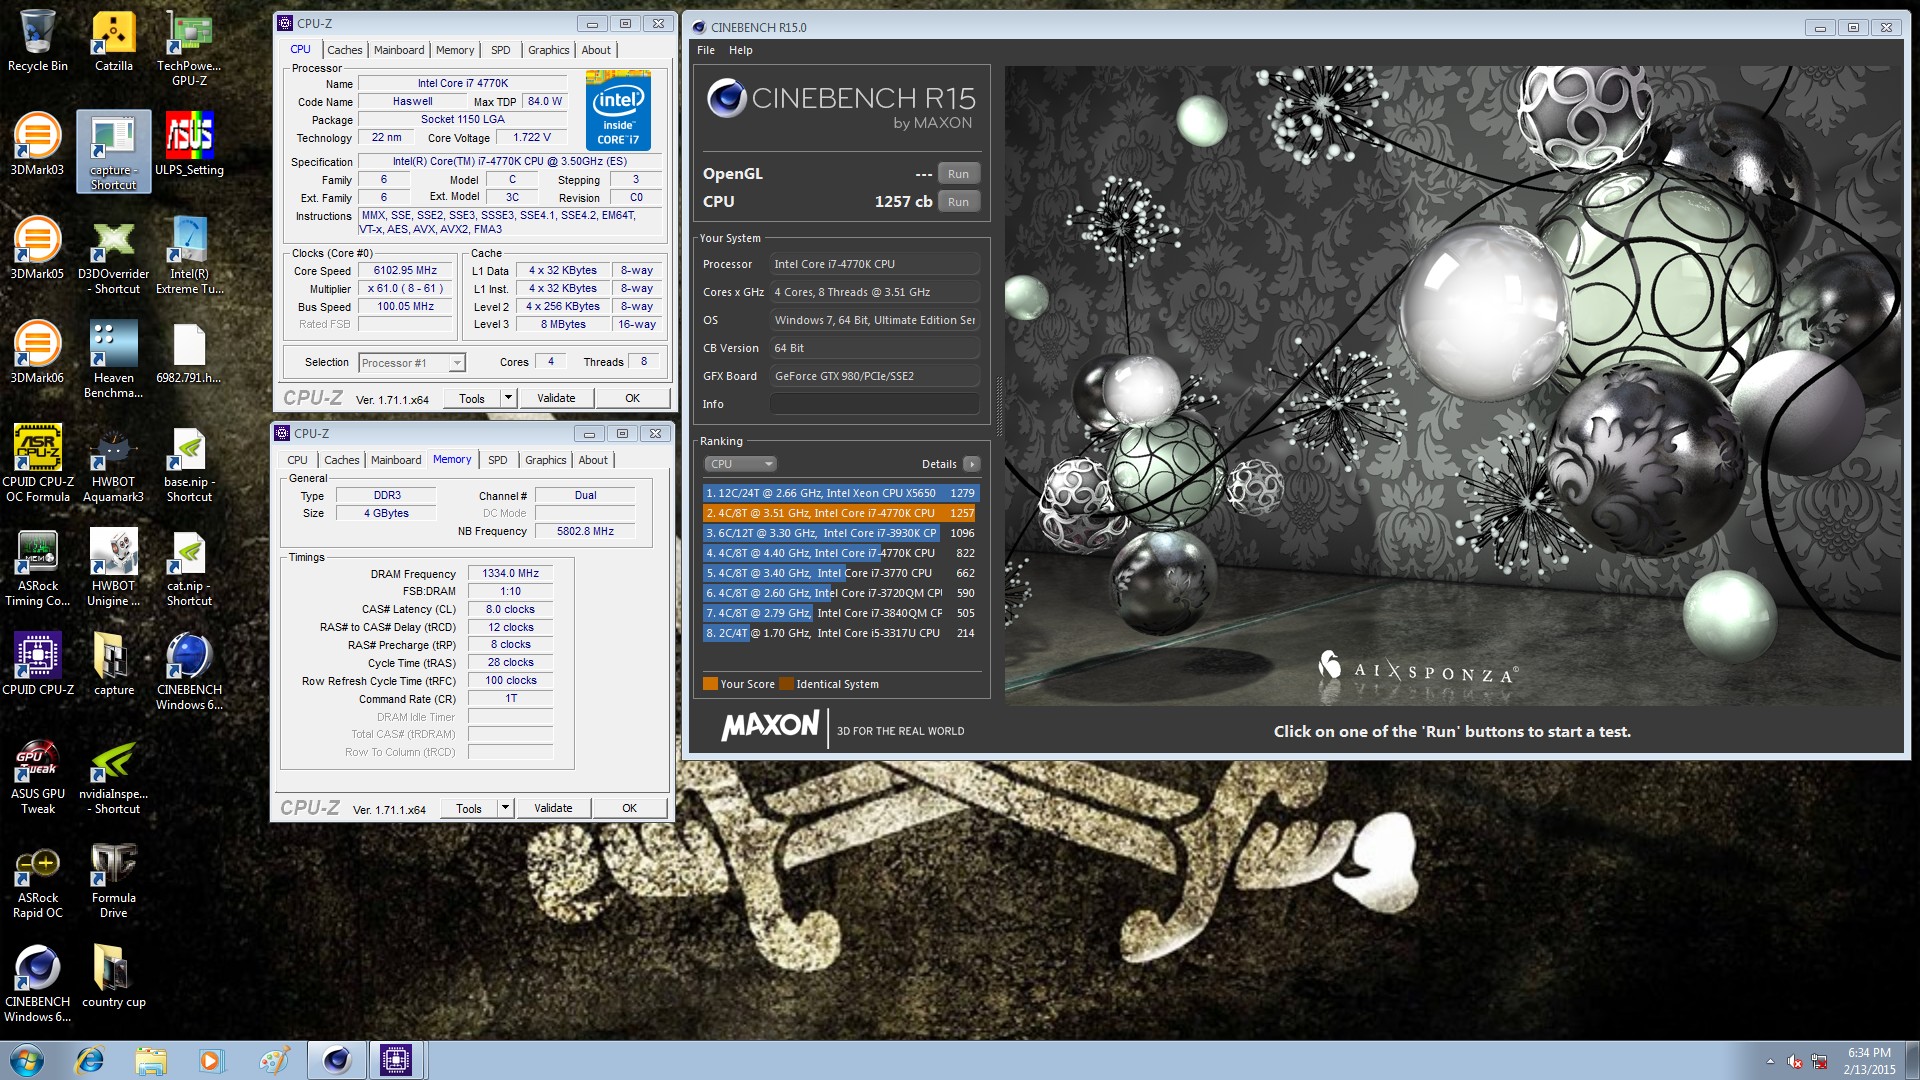Switch to CPU-Z taskbar button
This screenshot has width=1920, height=1080.
396,1060
